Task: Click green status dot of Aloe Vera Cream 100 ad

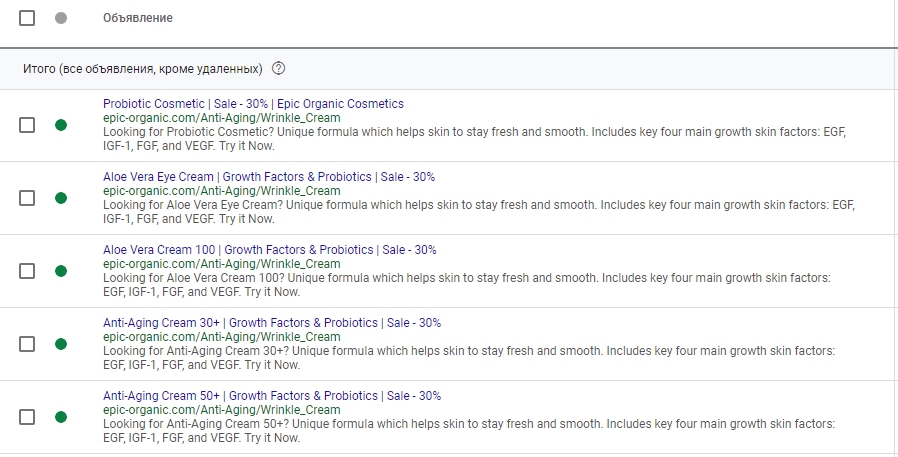Action: [61, 271]
